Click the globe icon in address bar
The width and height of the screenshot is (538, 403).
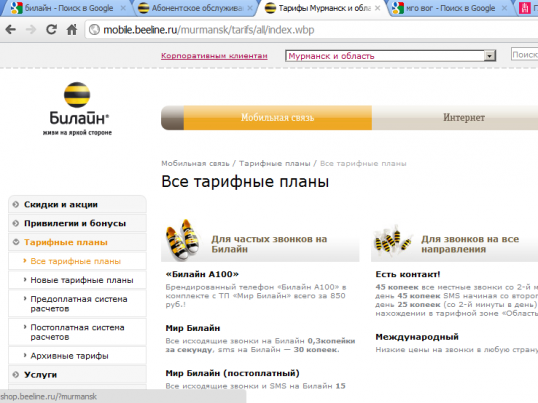(94, 30)
